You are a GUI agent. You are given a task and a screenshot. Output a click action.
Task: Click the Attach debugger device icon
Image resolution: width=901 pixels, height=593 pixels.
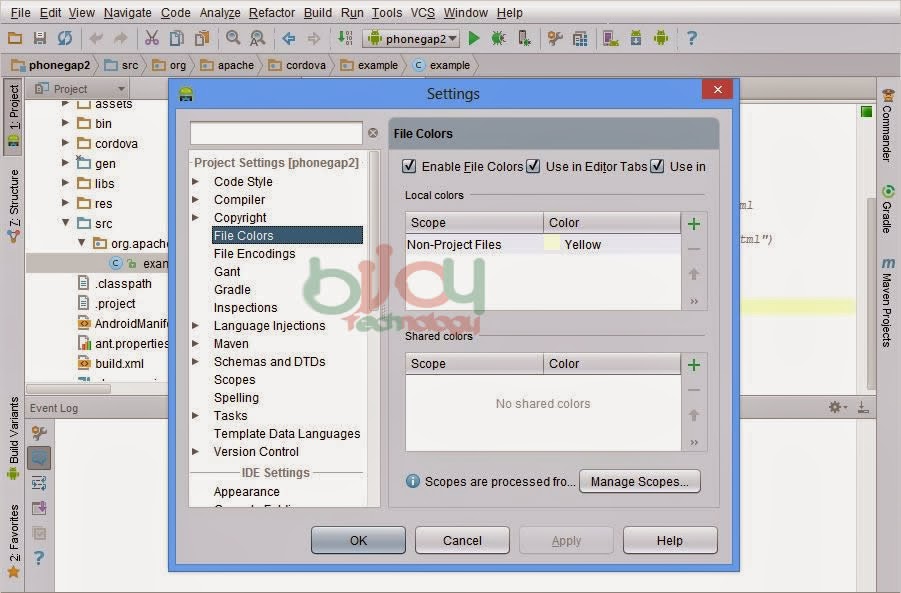click(x=524, y=38)
